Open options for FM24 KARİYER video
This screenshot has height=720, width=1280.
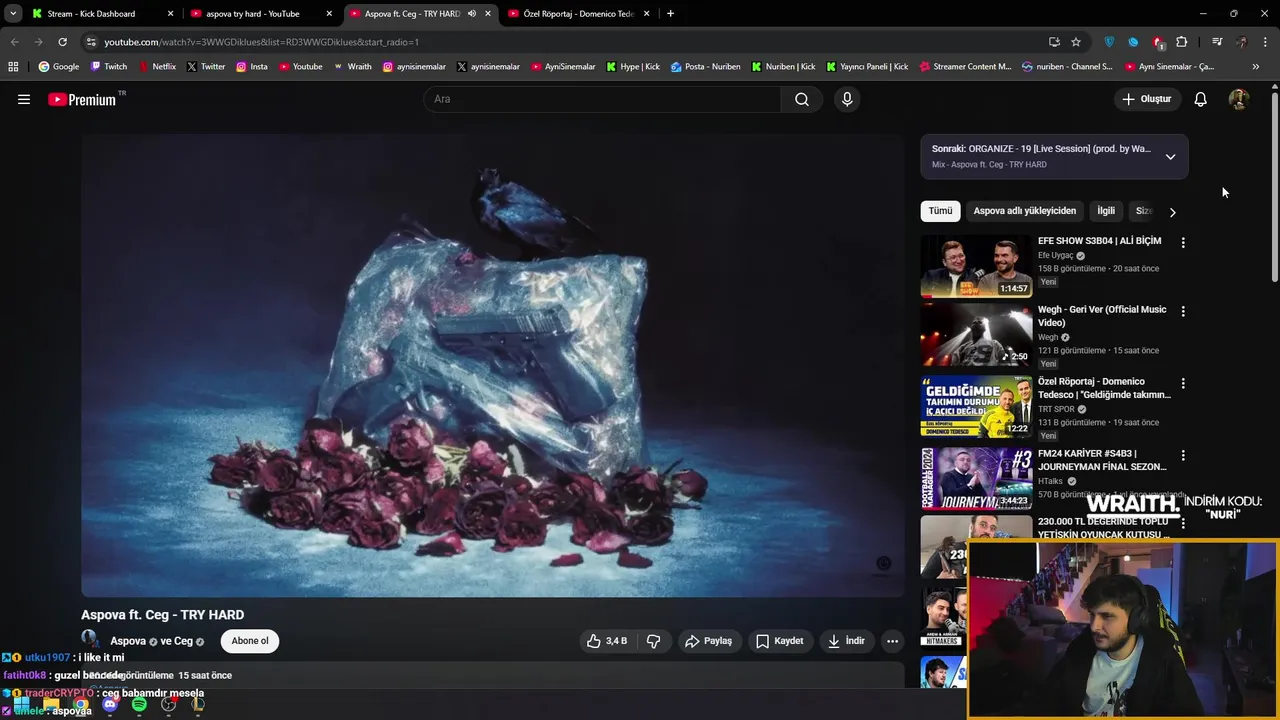1183,456
